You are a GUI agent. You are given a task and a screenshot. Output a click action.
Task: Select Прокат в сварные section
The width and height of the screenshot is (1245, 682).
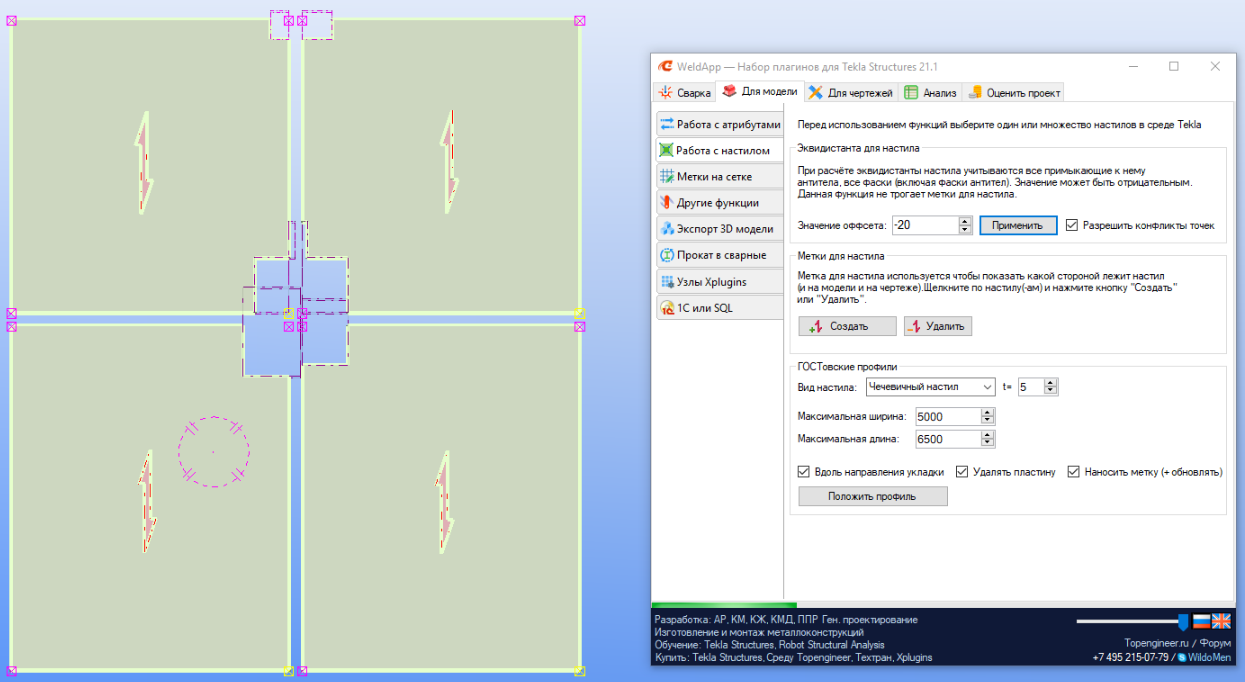pyautogui.click(x=718, y=255)
